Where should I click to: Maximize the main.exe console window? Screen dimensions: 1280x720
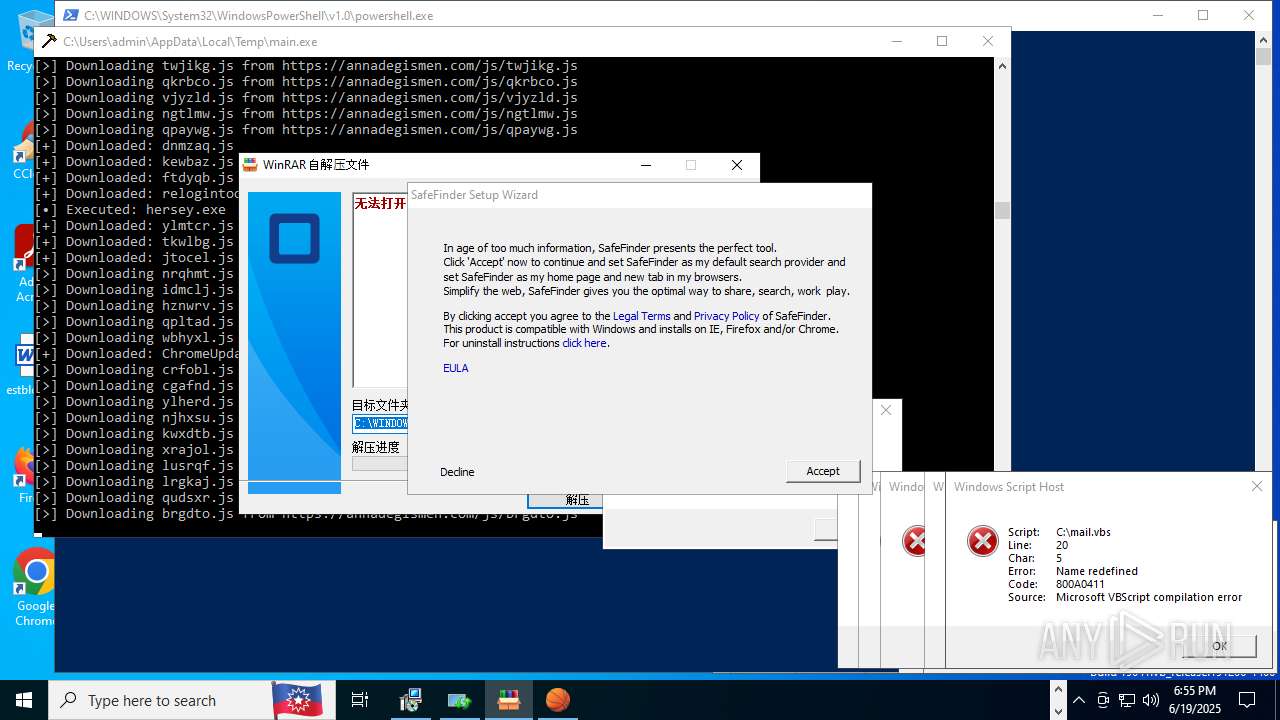coord(942,41)
